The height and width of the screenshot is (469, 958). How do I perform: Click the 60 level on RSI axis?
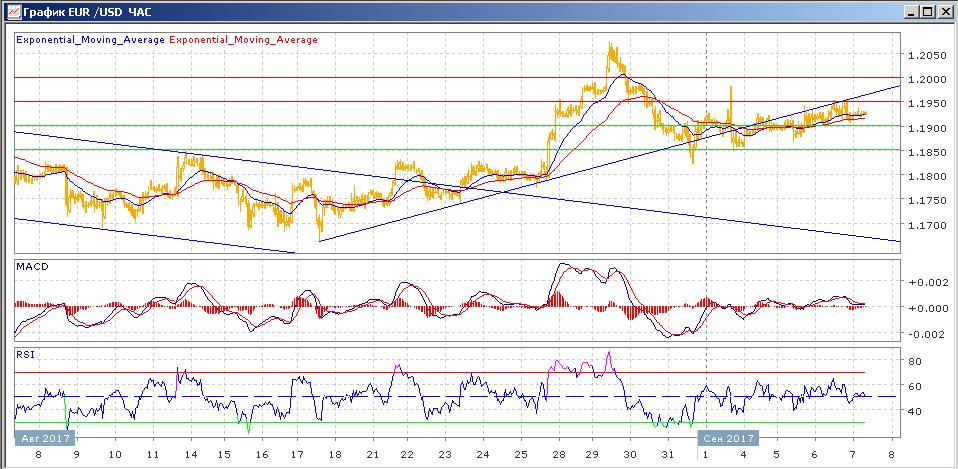coord(916,386)
